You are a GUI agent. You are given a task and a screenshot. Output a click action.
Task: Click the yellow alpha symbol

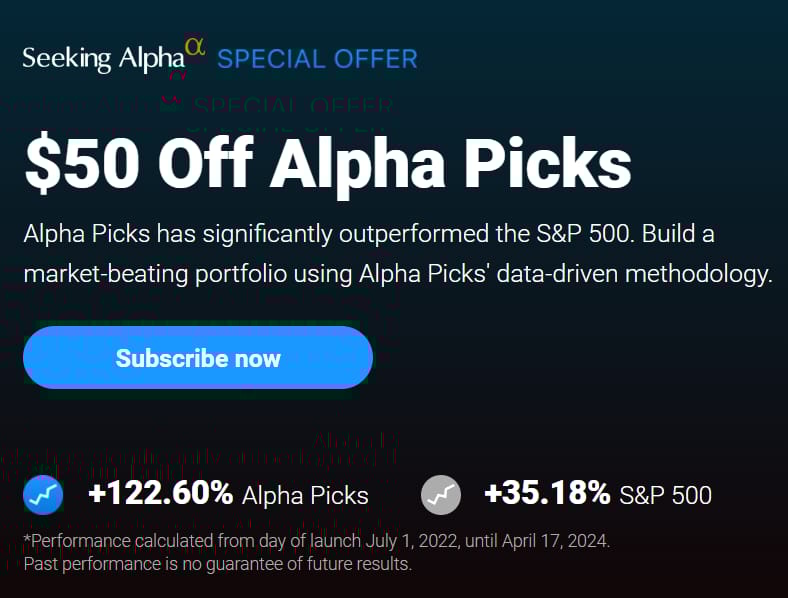click(195, 47)
